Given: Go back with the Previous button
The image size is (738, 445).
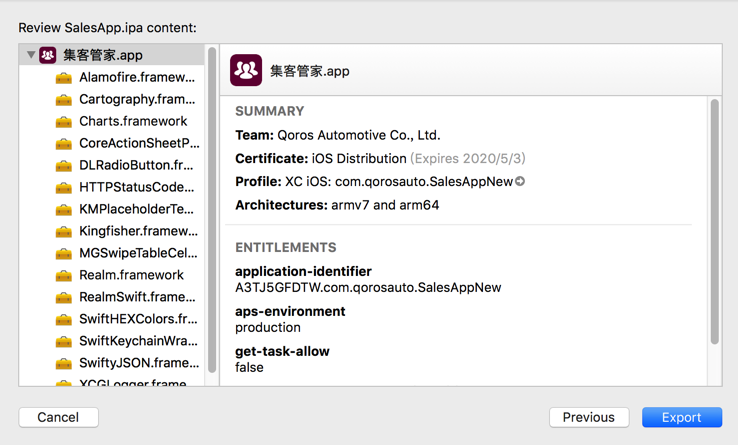Looking at the screenshot, I should (588, 417).
